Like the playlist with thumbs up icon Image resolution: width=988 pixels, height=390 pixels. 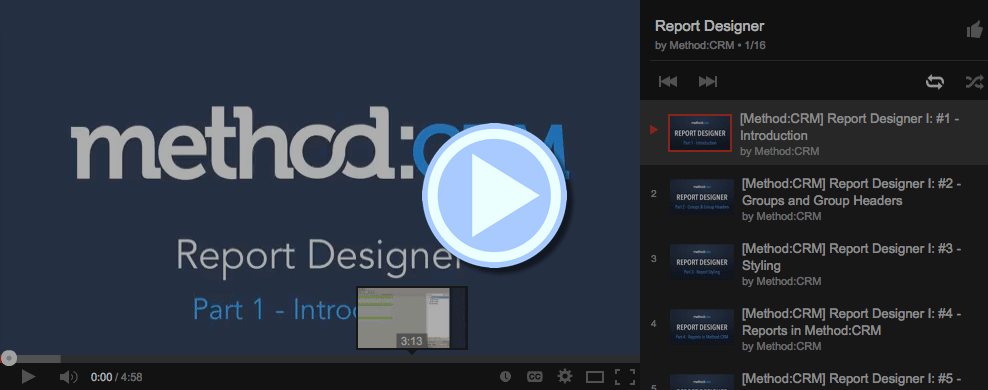point(974,30)
